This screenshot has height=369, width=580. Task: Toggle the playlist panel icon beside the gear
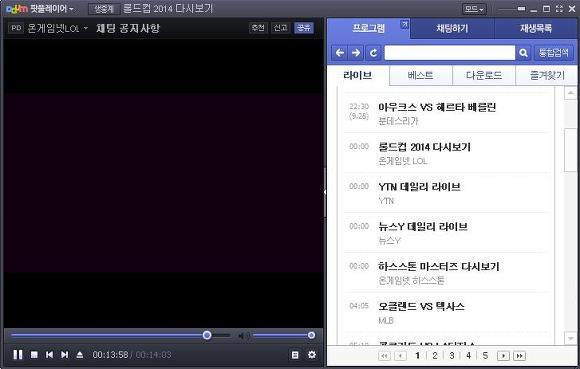pos(295,355)
